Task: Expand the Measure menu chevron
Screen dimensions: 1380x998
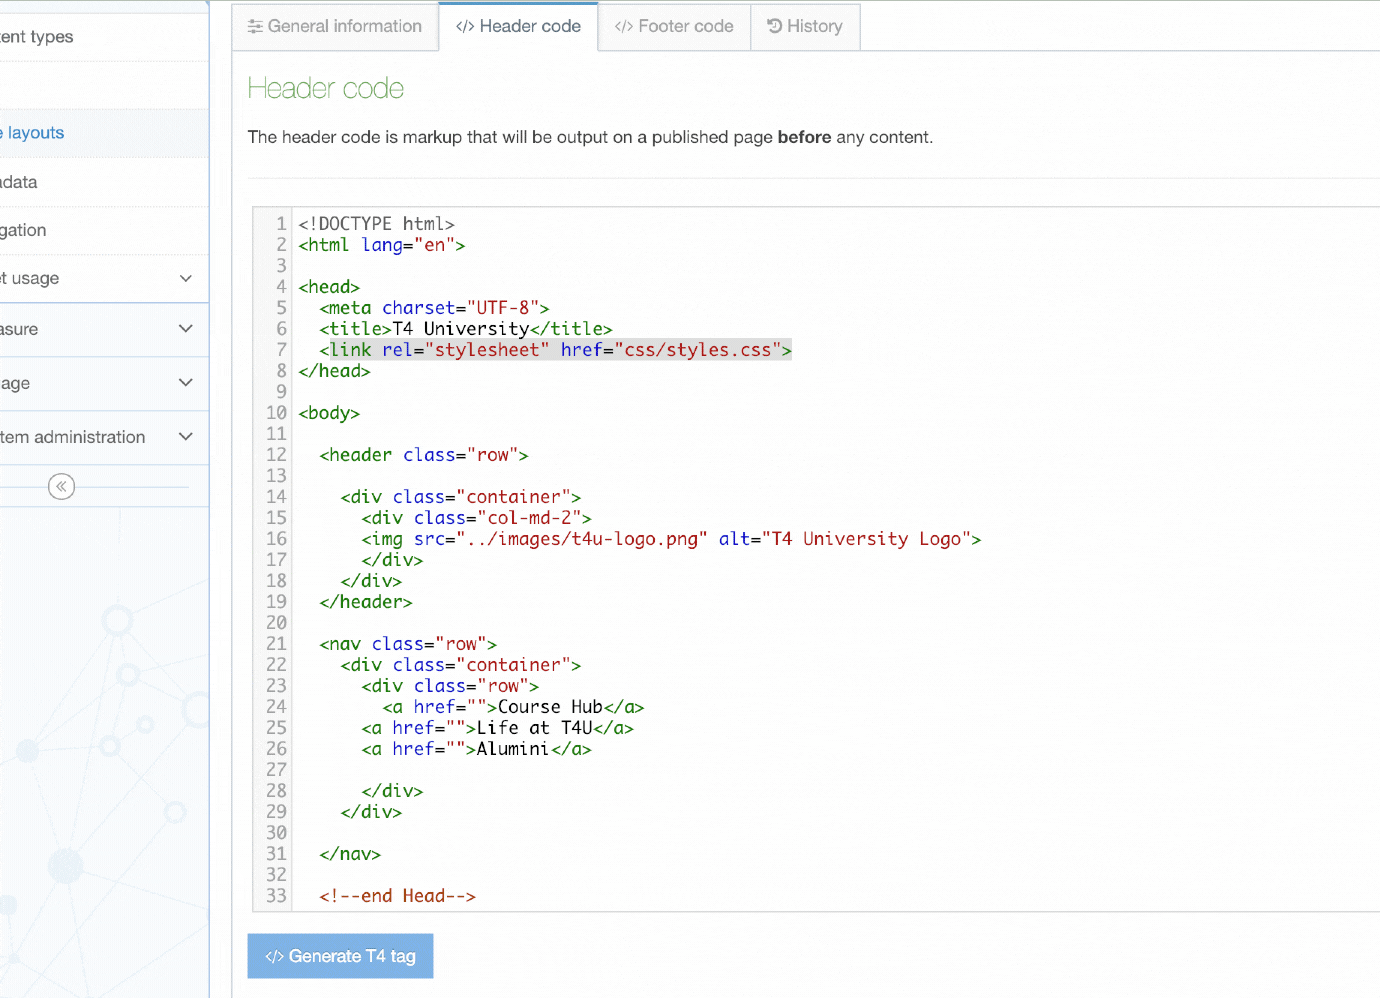Action: coord(185,329)
